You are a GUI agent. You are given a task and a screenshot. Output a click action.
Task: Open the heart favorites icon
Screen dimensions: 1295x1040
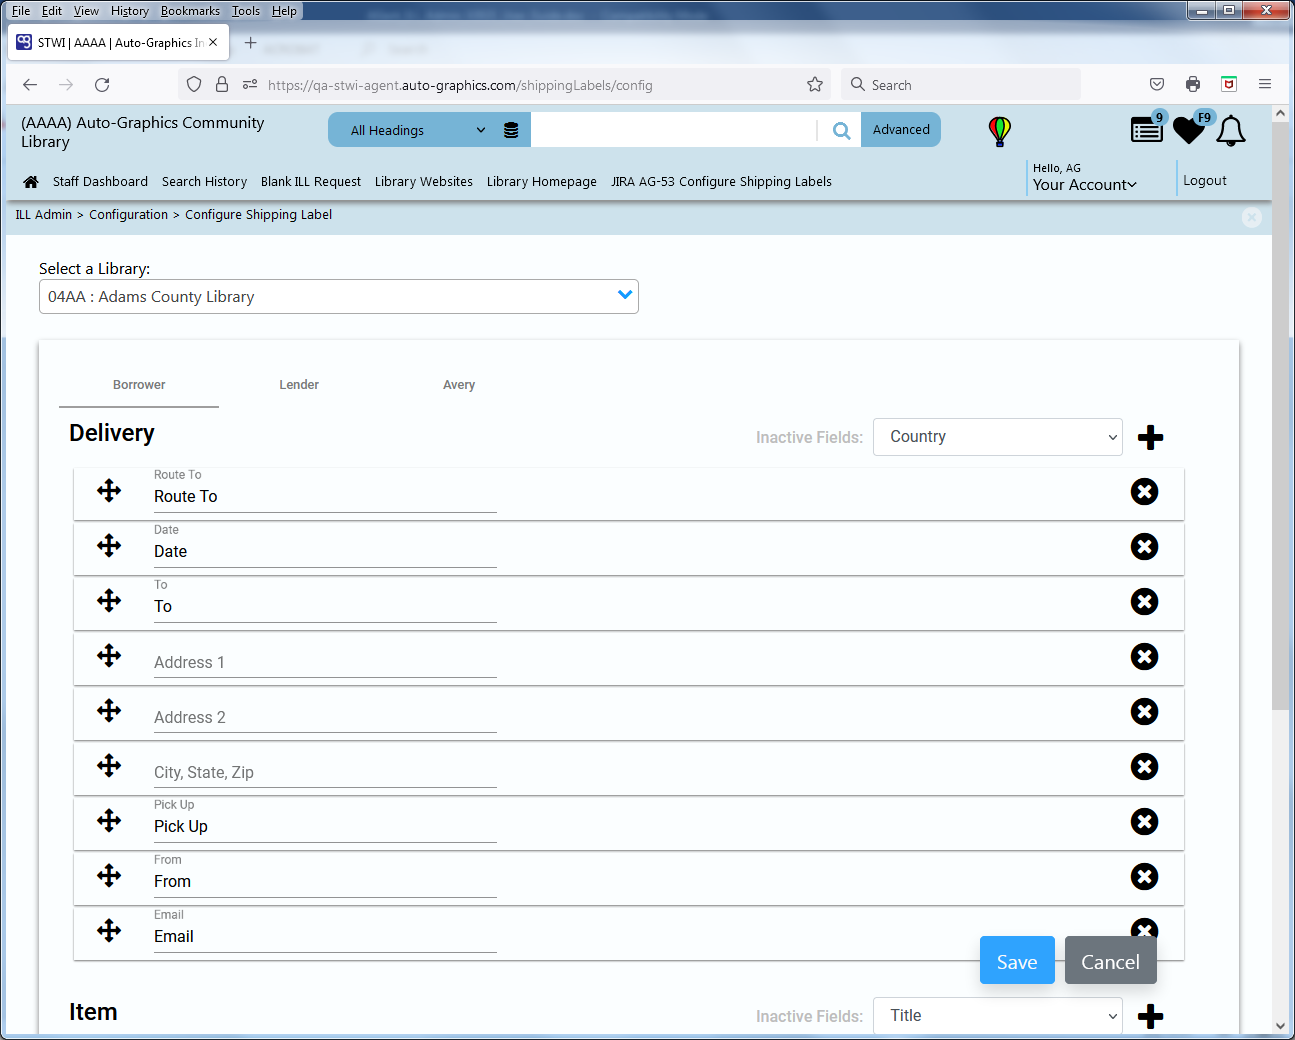pyautogui.click(x=1190, y=129)
